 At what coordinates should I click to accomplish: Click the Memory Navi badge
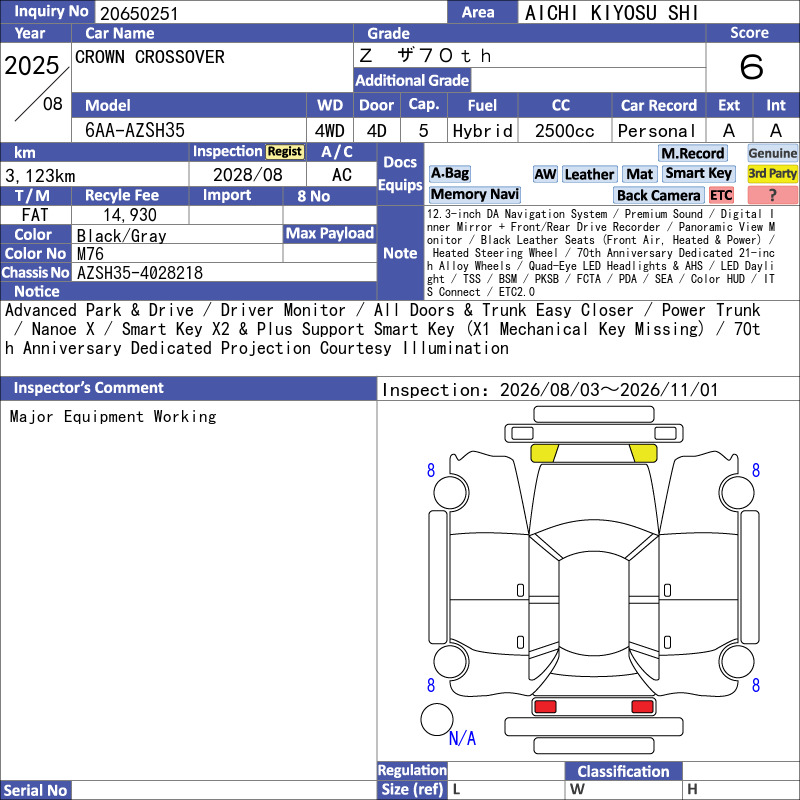[474, 194]
